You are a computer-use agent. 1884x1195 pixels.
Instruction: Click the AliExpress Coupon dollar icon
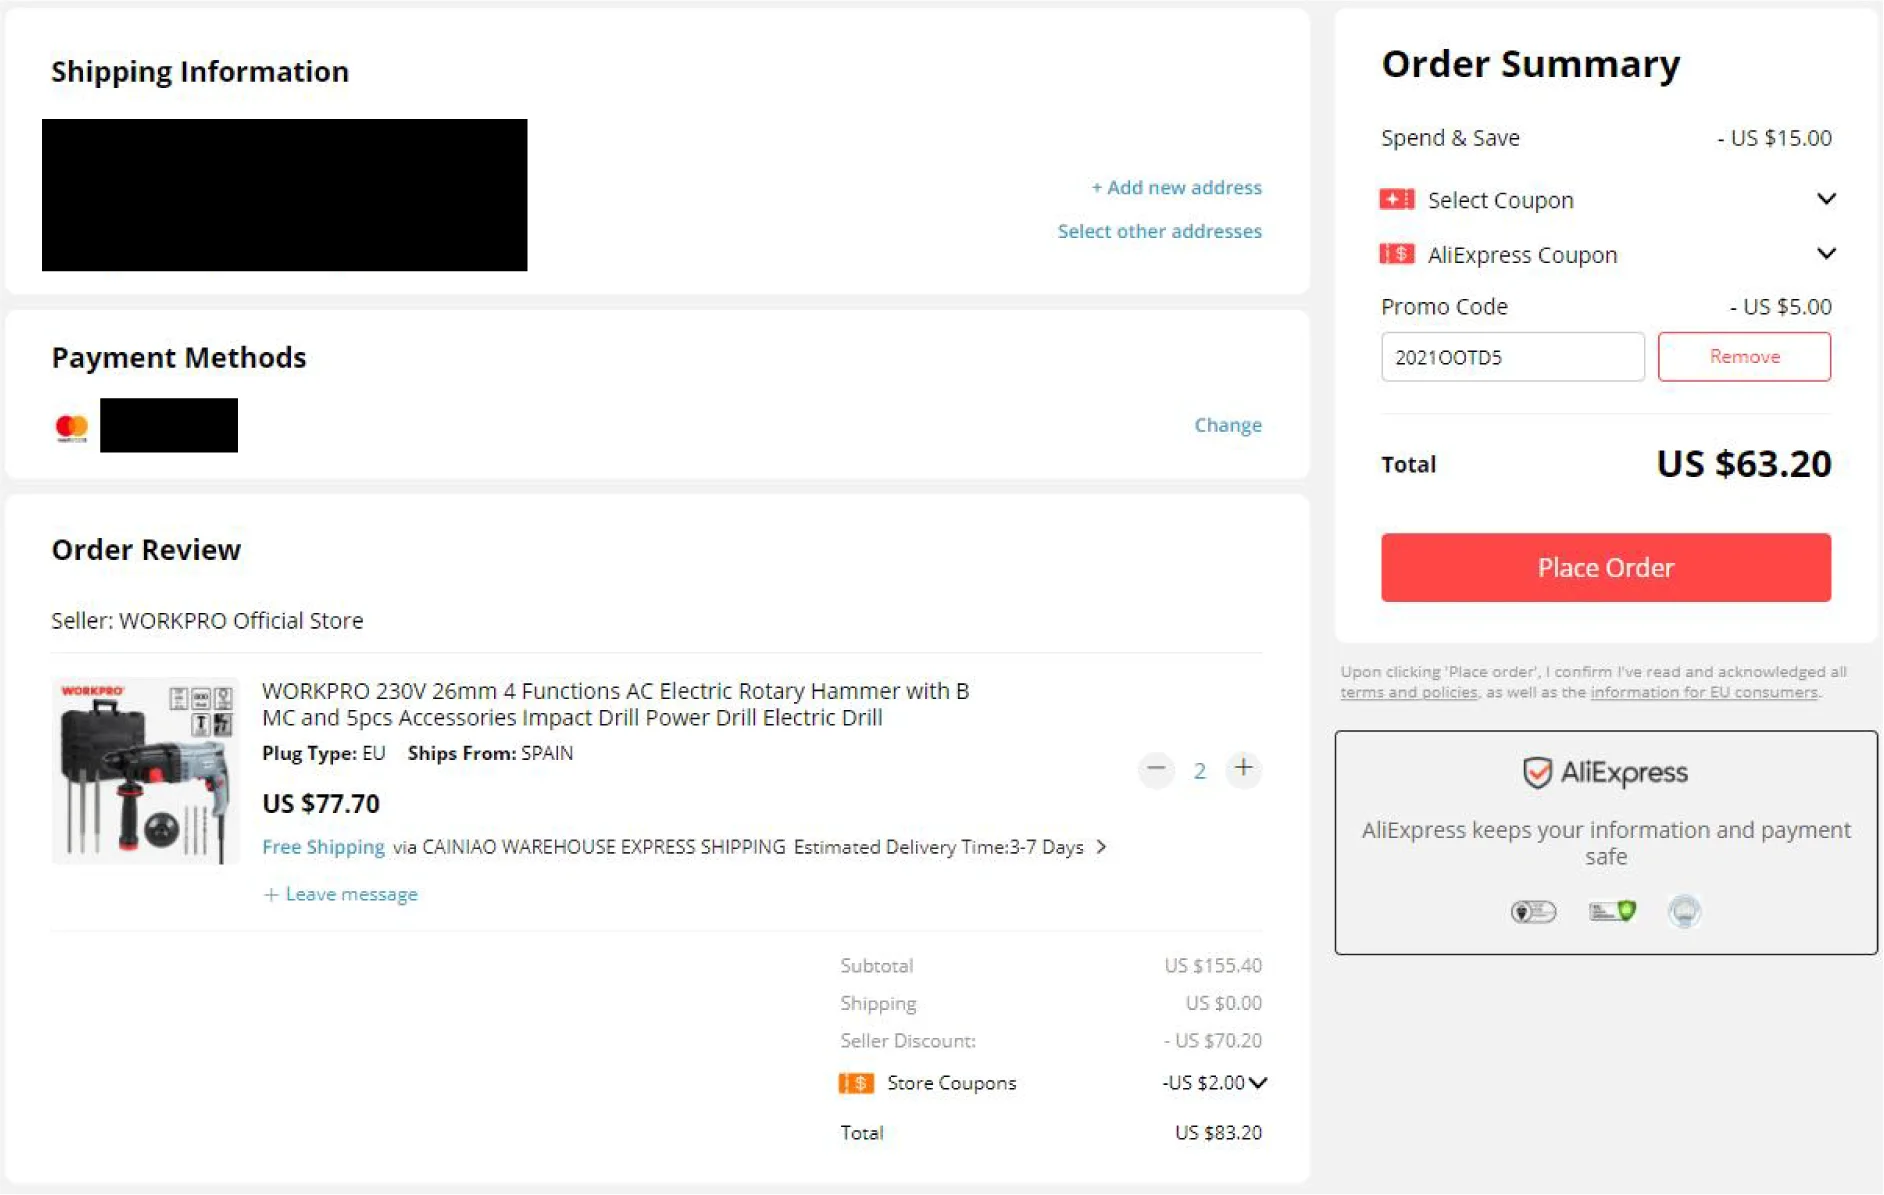click(1396, 254)
